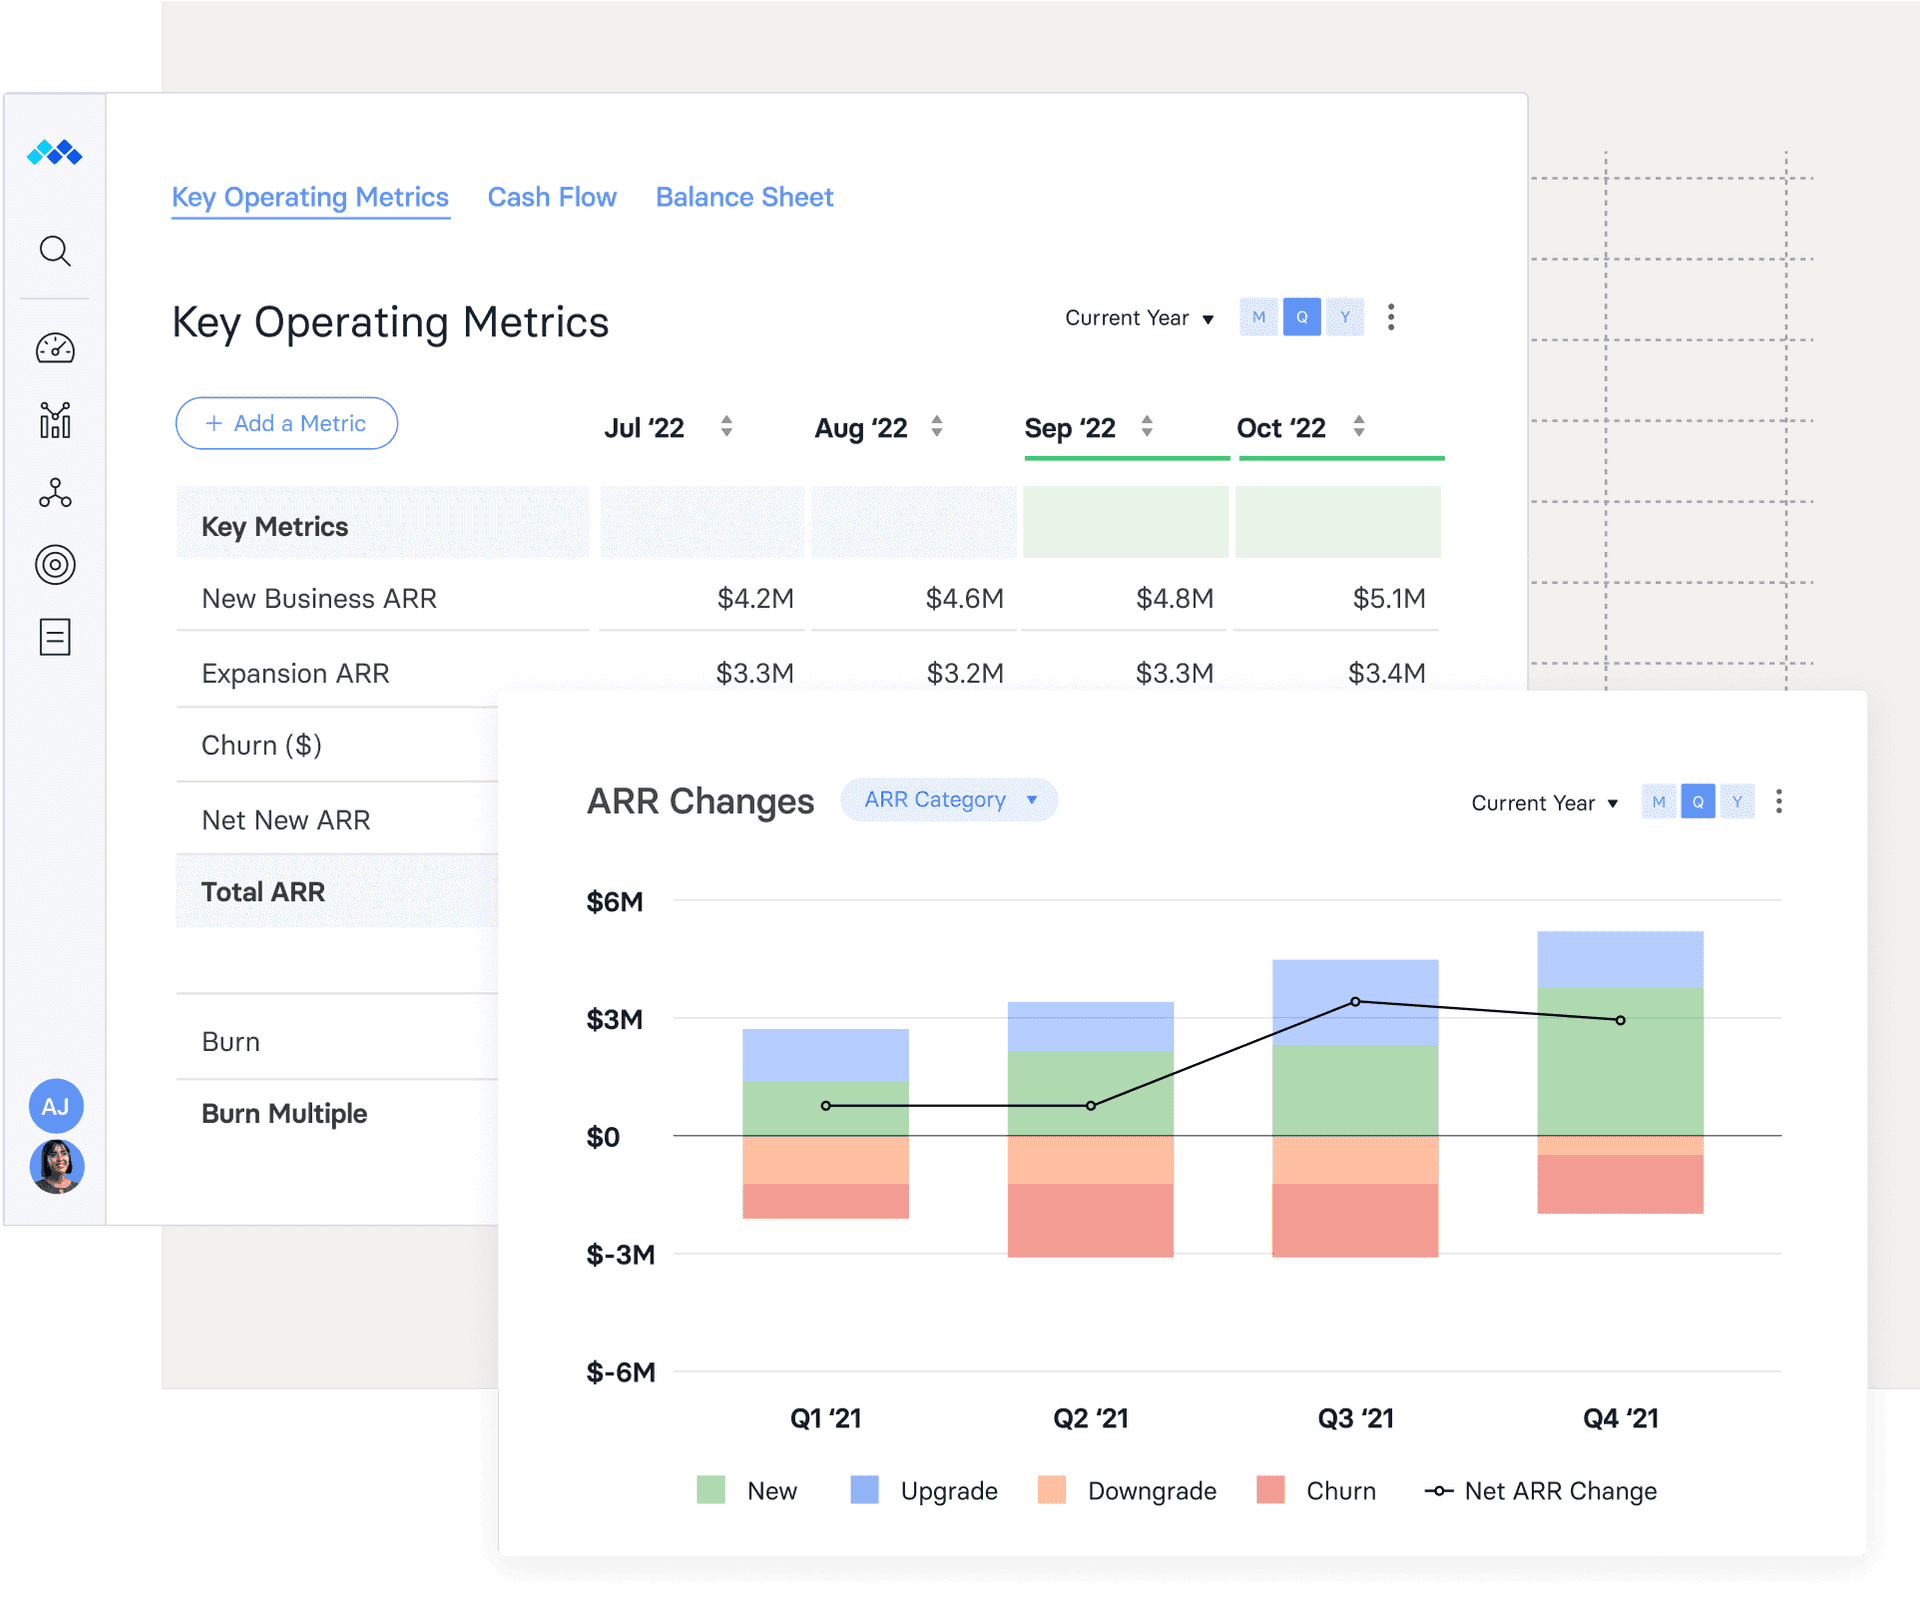Viewport: 1920px width, 1602px height.
Task: Select yearly (Y) view for Key Operating Metrics
Action: coord(1345,317)
